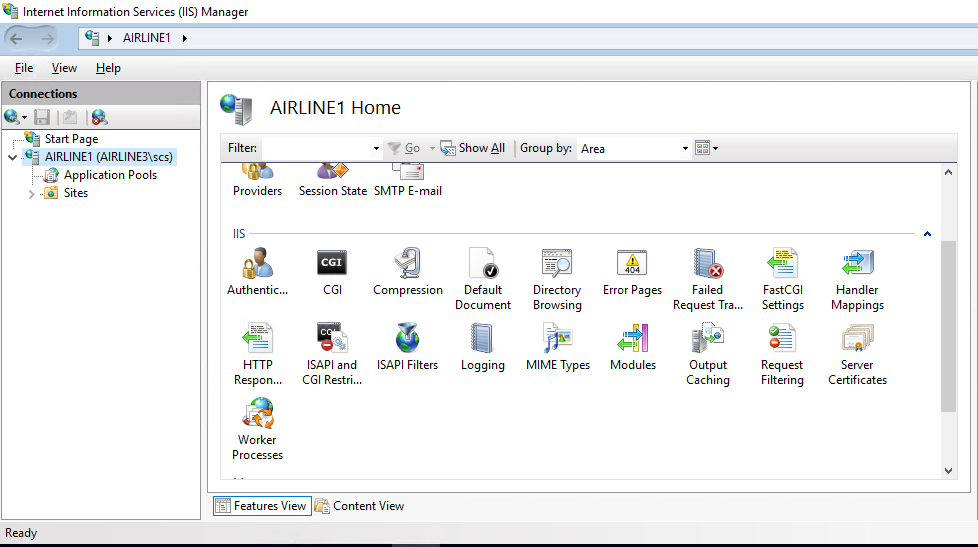Open Directory Browsing feature
The height and width of the screenshot is (547, 978).
coord(557,279)
